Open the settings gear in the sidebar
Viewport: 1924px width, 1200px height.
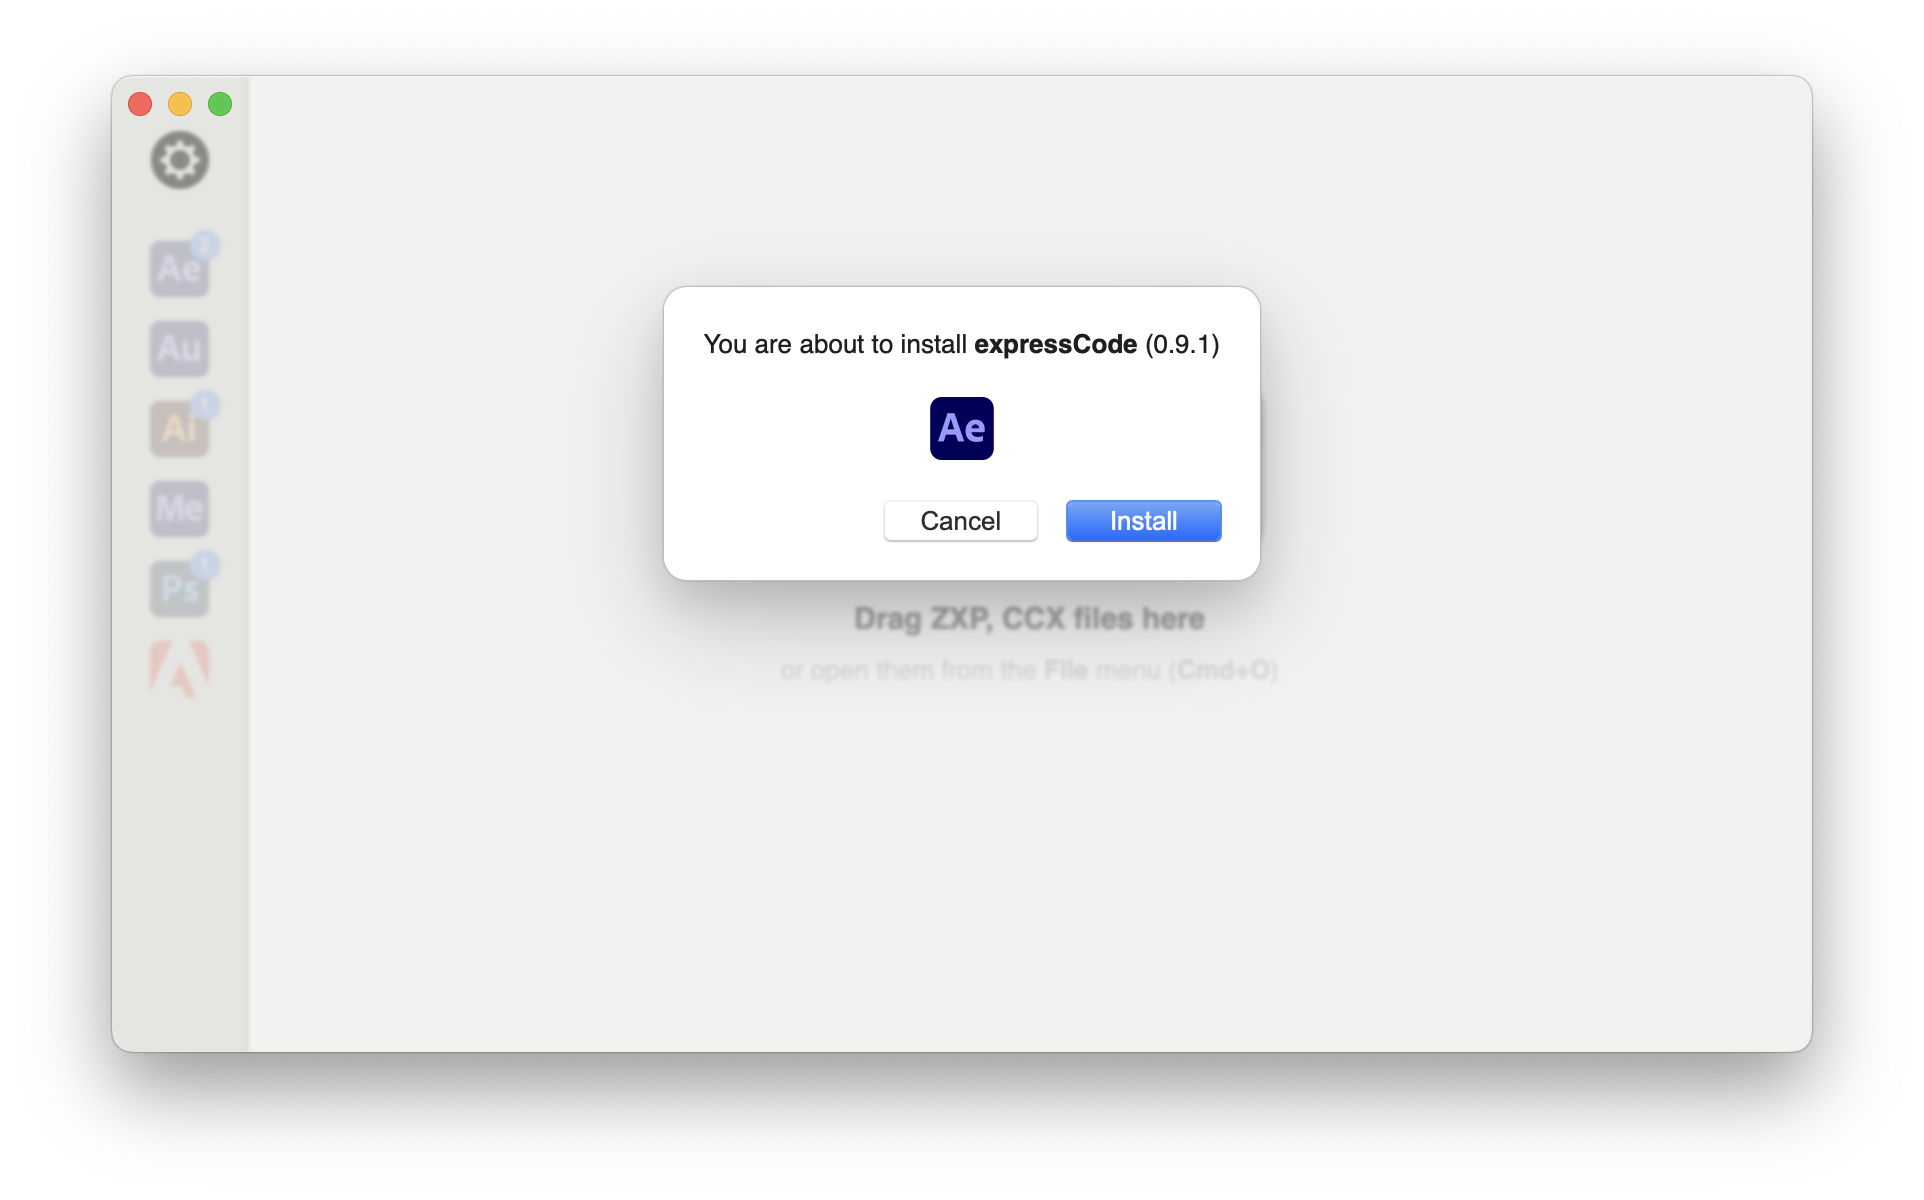point(180,160)
